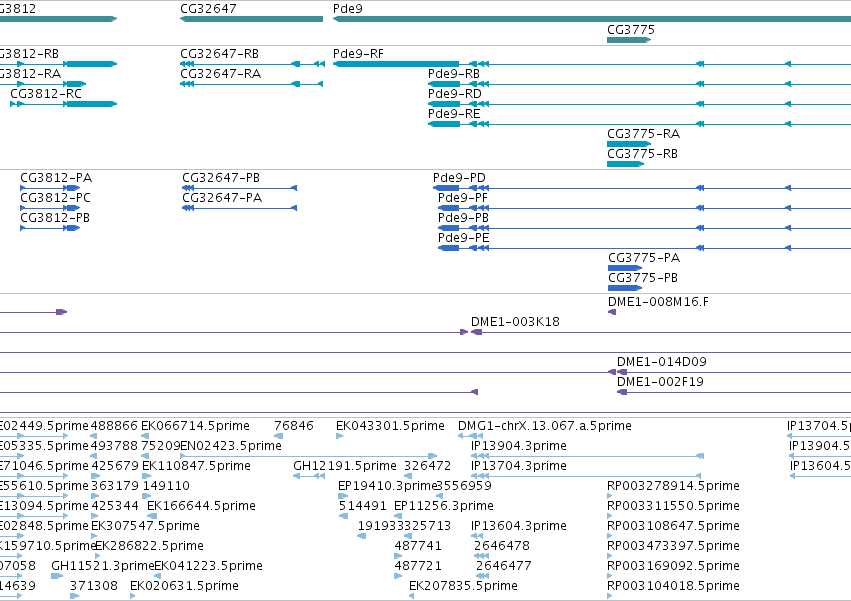Select Pde9-PB protein label
The image size is (851, 601).
click(x=463, y=218)
